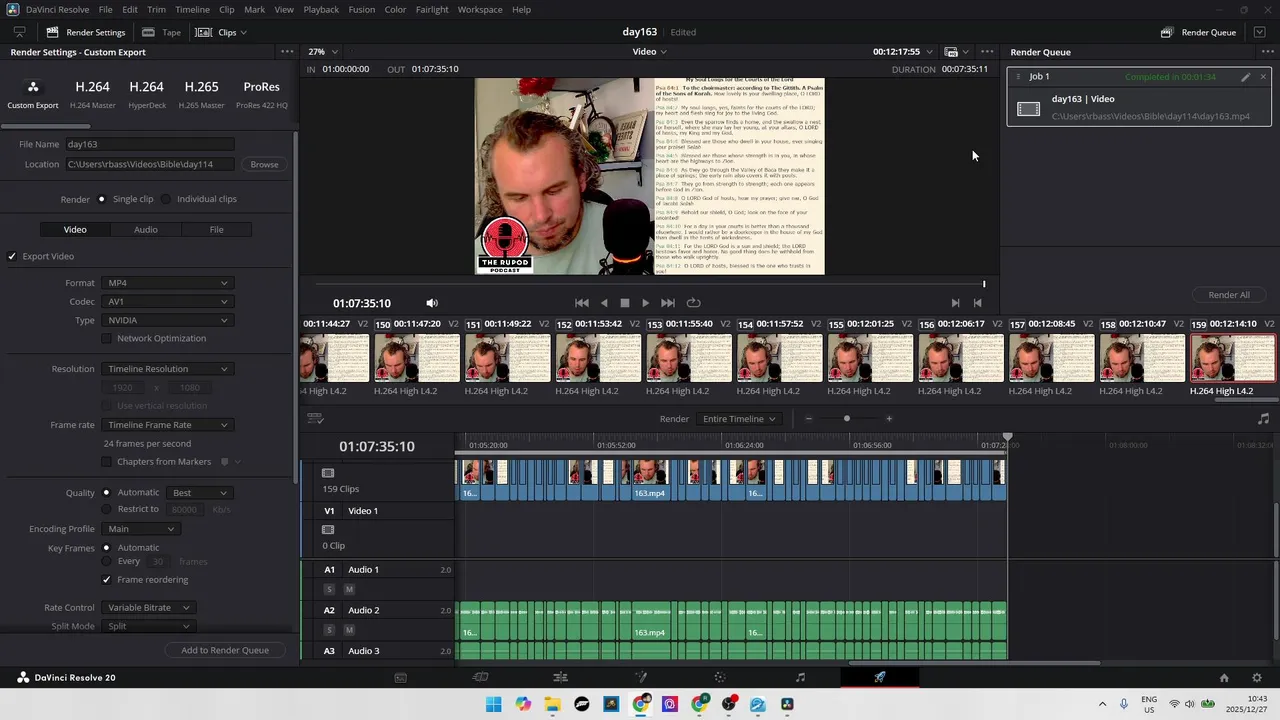Jump to first frame in viewer
This screenshot has height=720, width=1280.
(581, 303)
